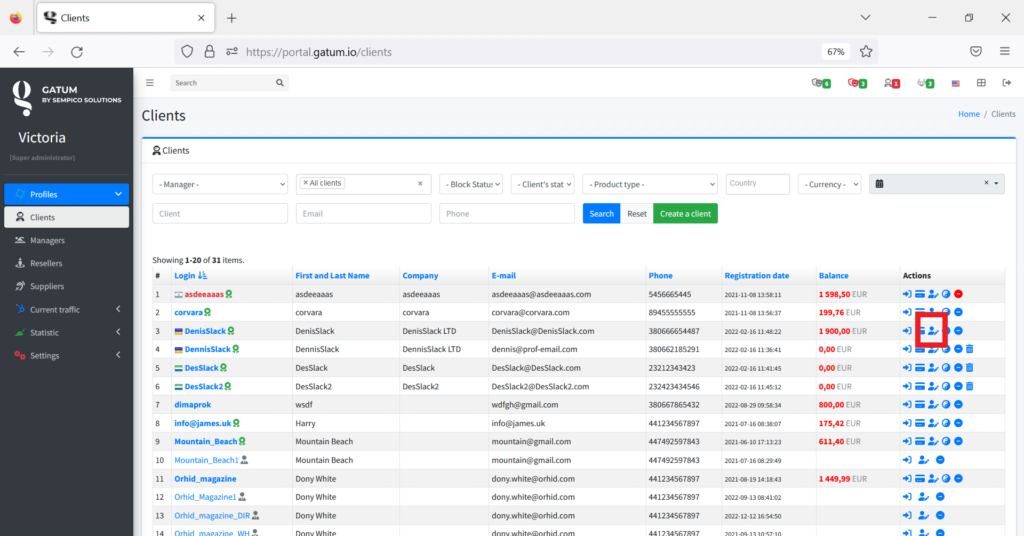Screen dimensions: 1024x536
Task: Remove the 'All clients' filter tag
Action: click(306, 183)
